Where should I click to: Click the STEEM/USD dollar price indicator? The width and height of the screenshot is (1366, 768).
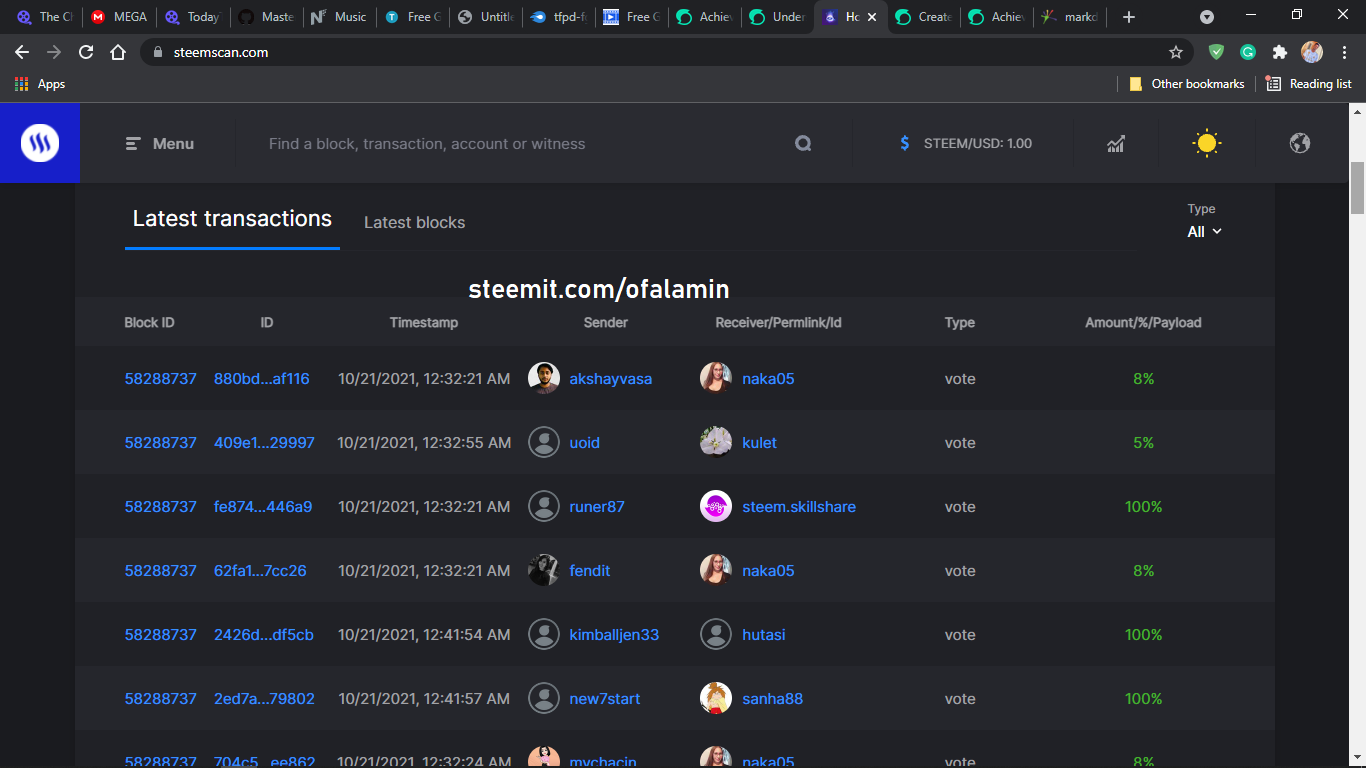tap(965, 144)
